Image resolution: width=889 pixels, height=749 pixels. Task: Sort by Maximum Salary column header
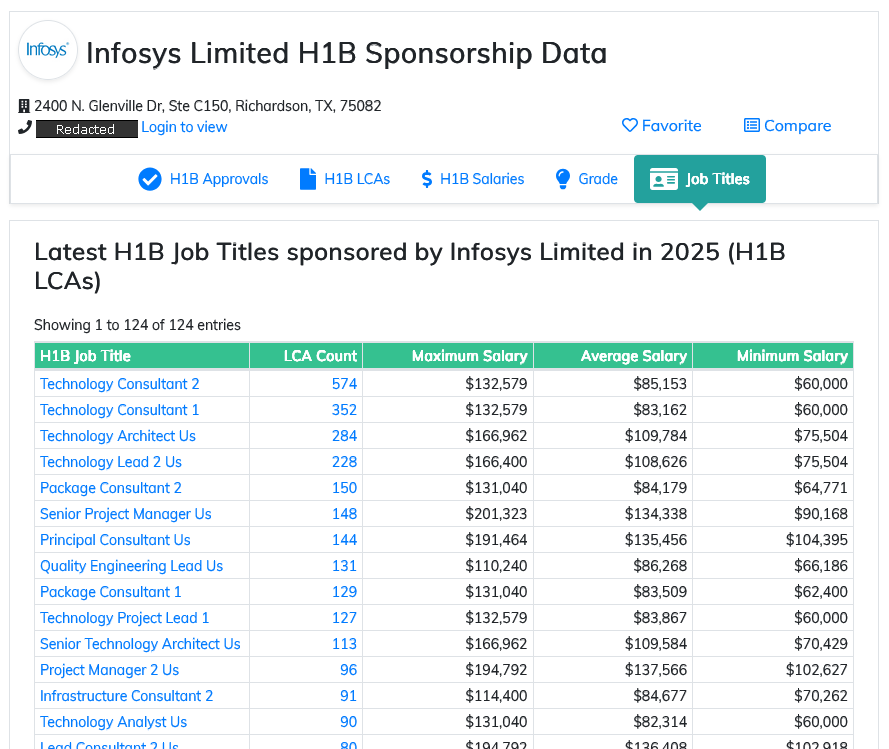click(469, 356)
